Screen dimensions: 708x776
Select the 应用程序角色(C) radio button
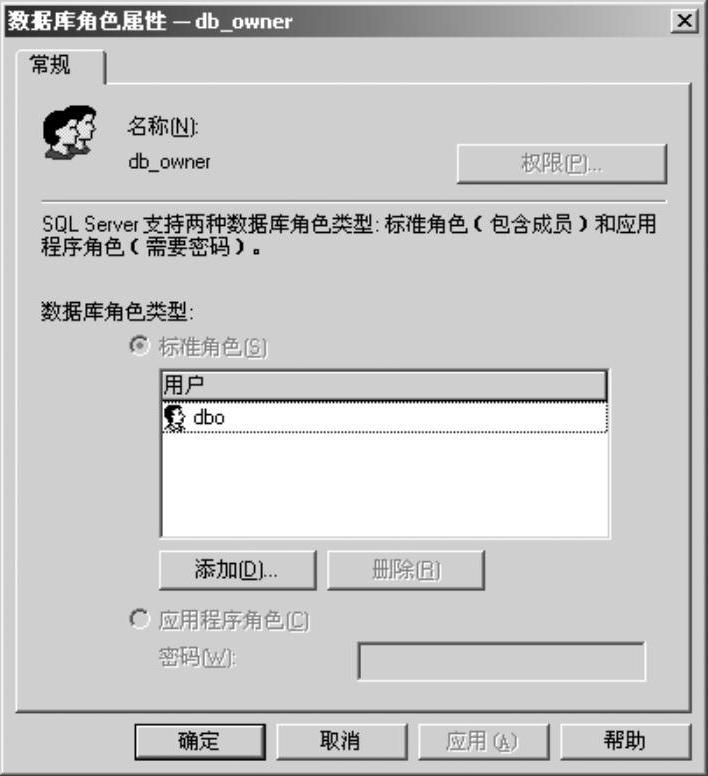139,619
